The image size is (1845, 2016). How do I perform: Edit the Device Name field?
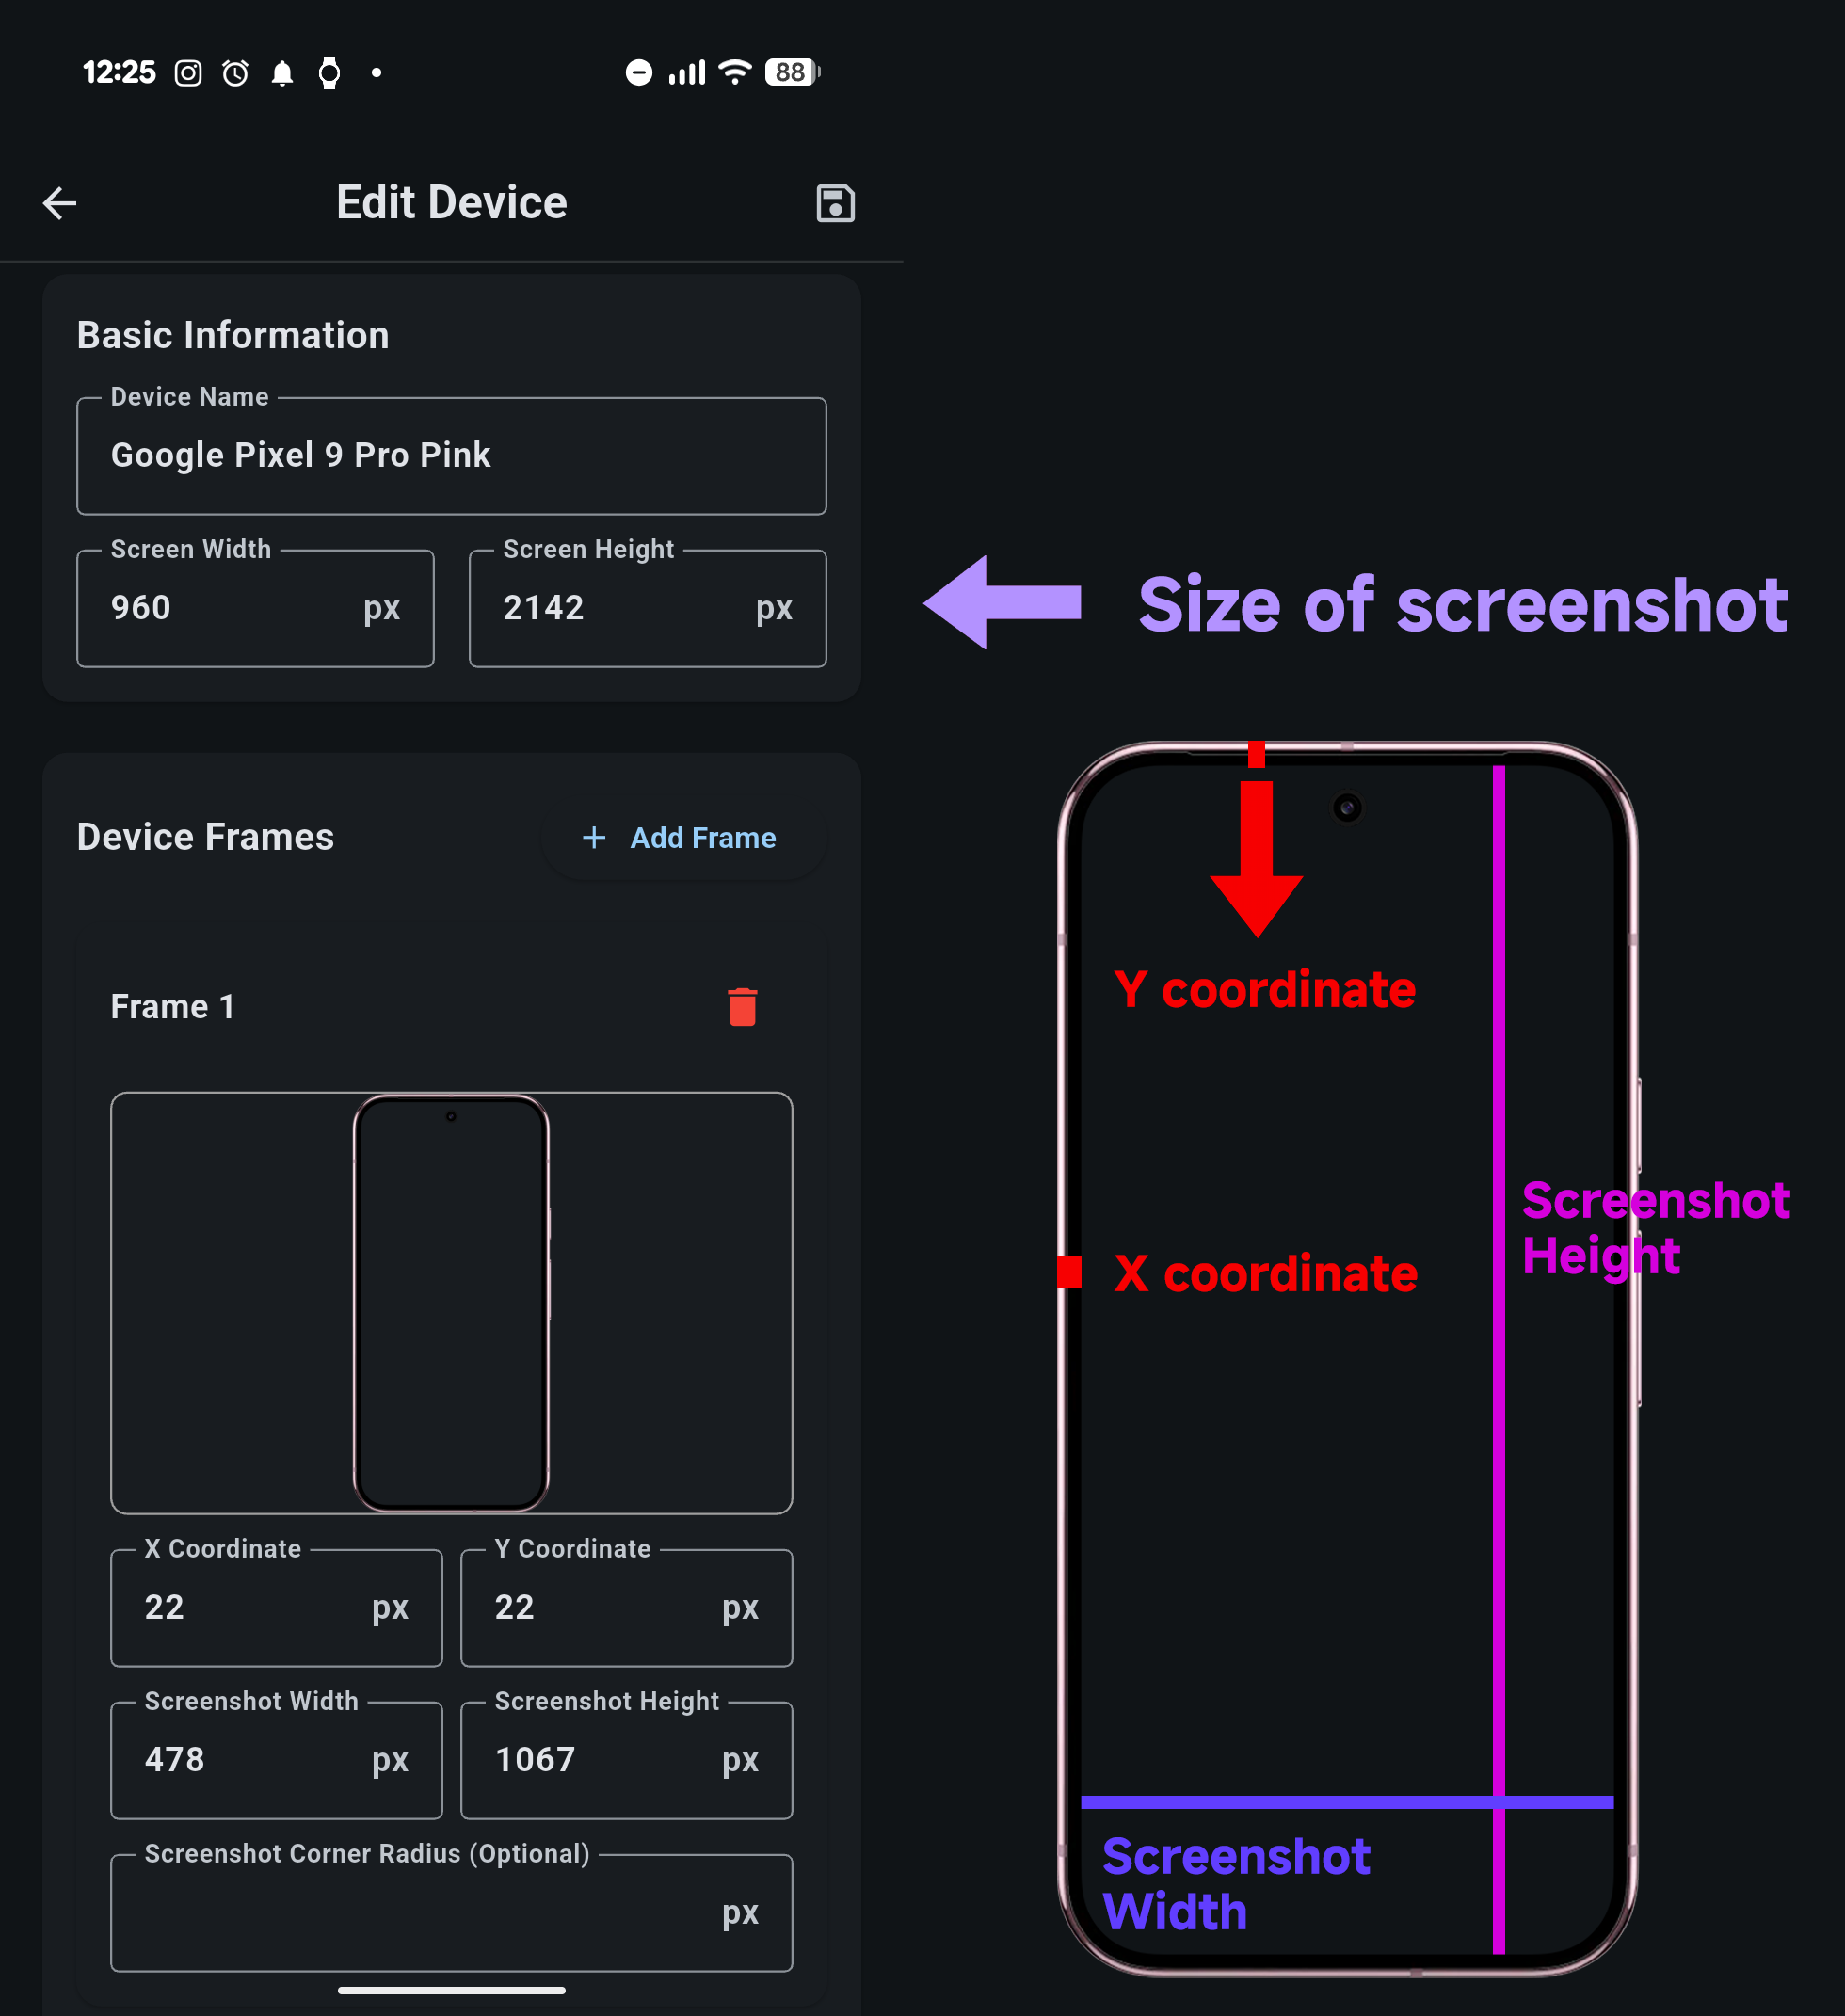tap(451, 455)
